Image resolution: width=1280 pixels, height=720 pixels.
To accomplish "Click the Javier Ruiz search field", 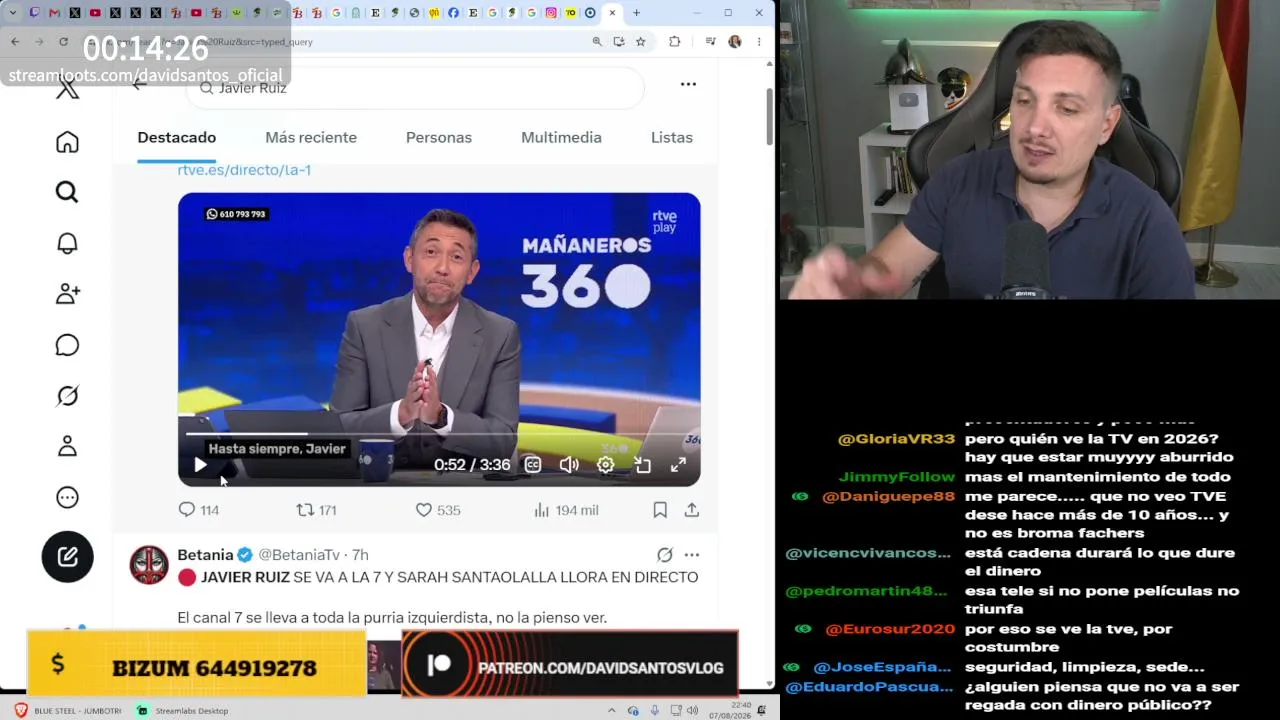I will [414, 88].
